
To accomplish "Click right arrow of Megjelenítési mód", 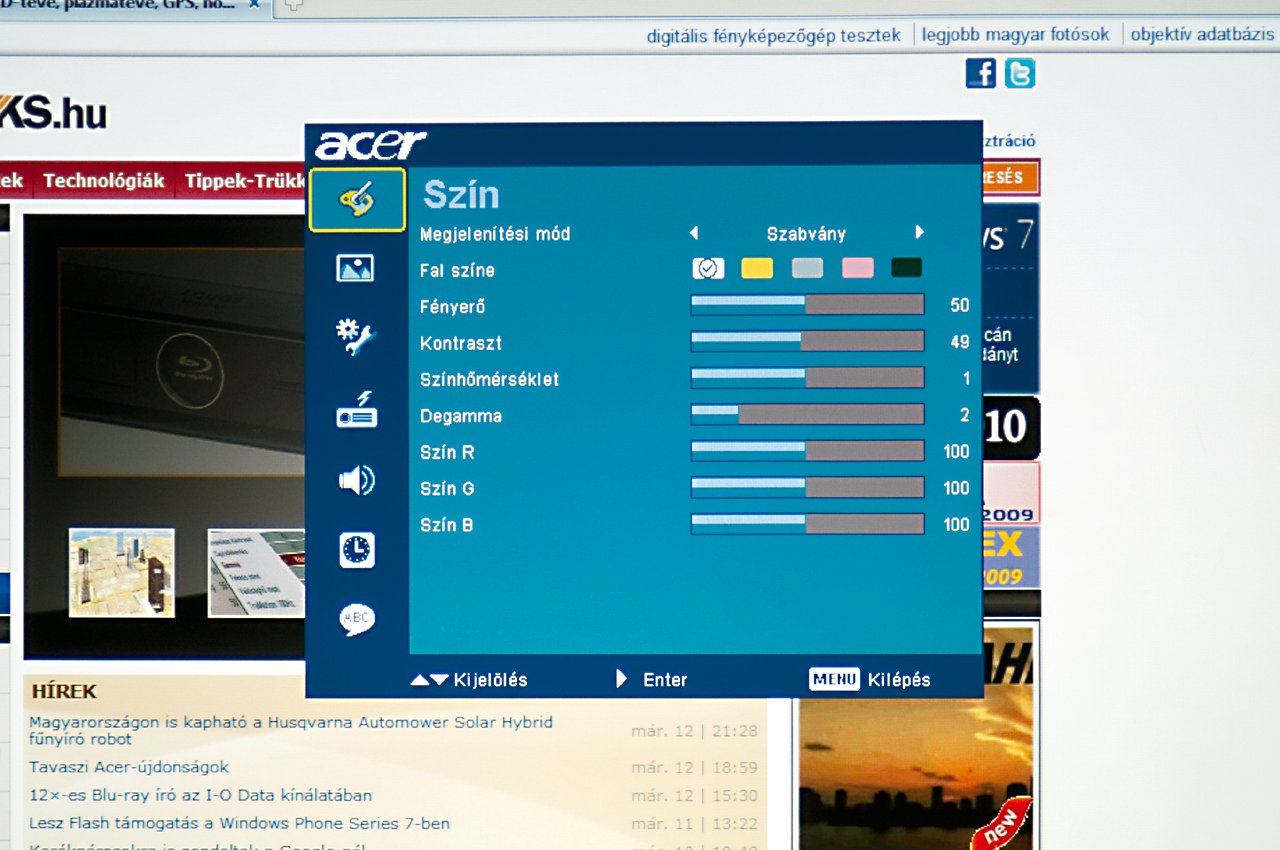I will pos(919,233).
